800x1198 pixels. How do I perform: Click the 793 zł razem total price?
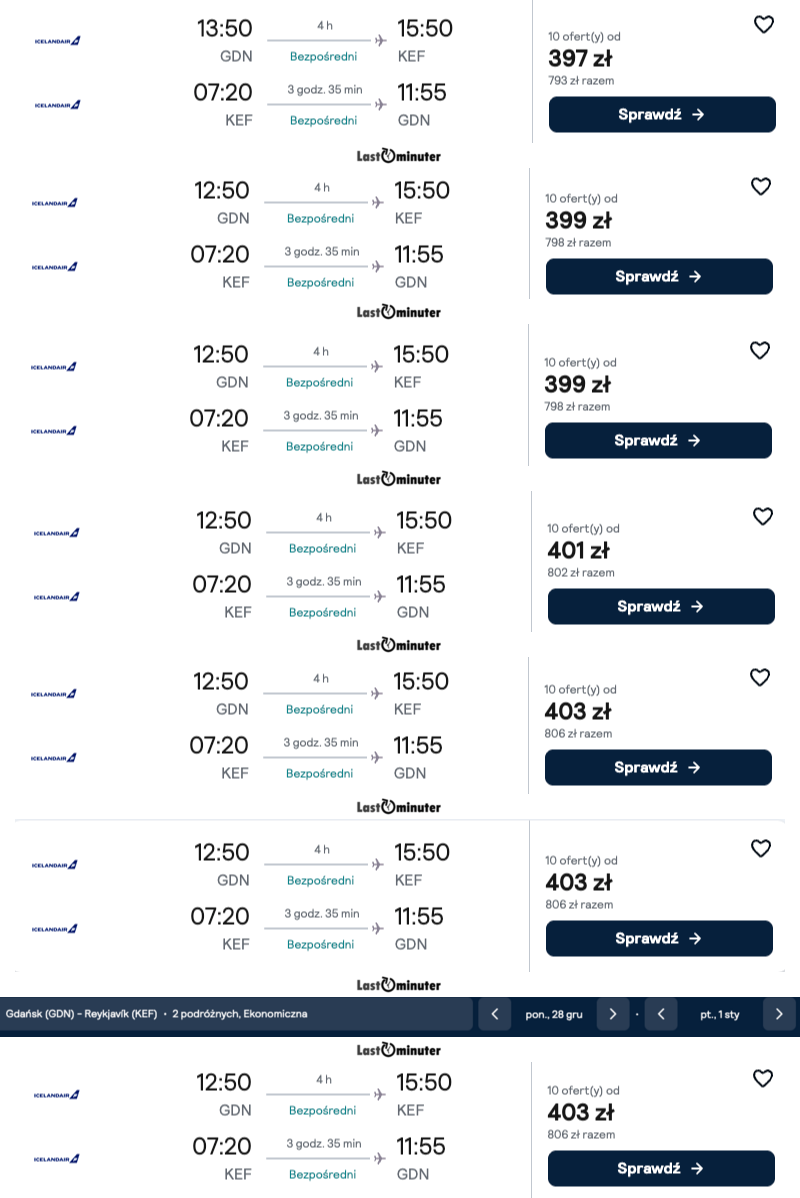581,80
